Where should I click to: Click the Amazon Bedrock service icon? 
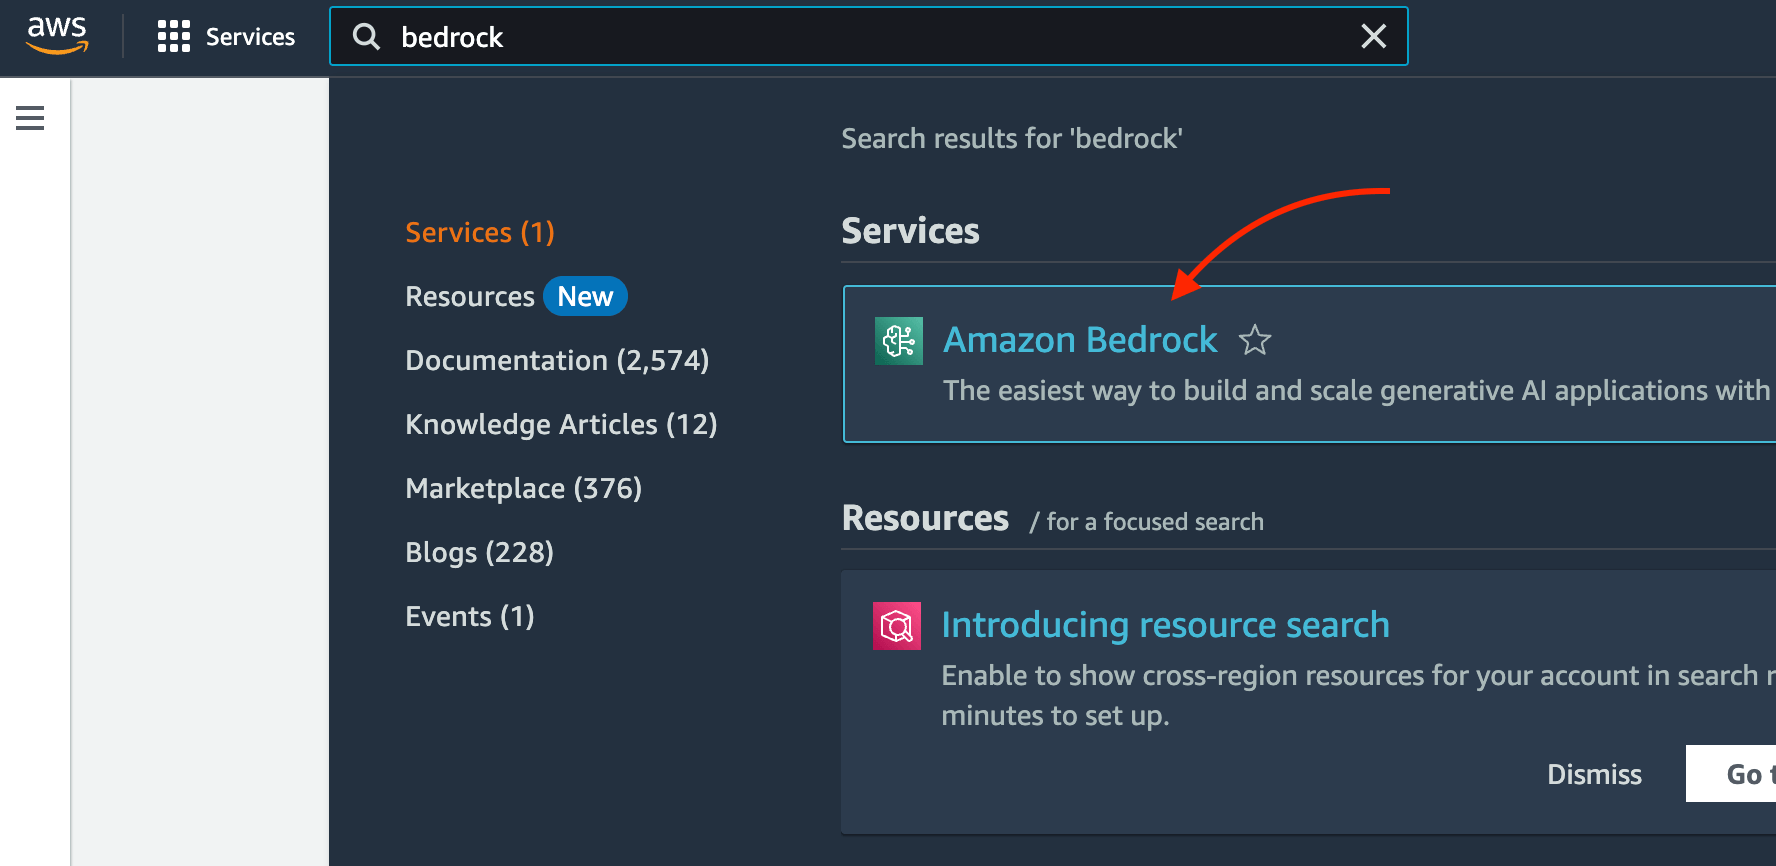tap(898, 341)
